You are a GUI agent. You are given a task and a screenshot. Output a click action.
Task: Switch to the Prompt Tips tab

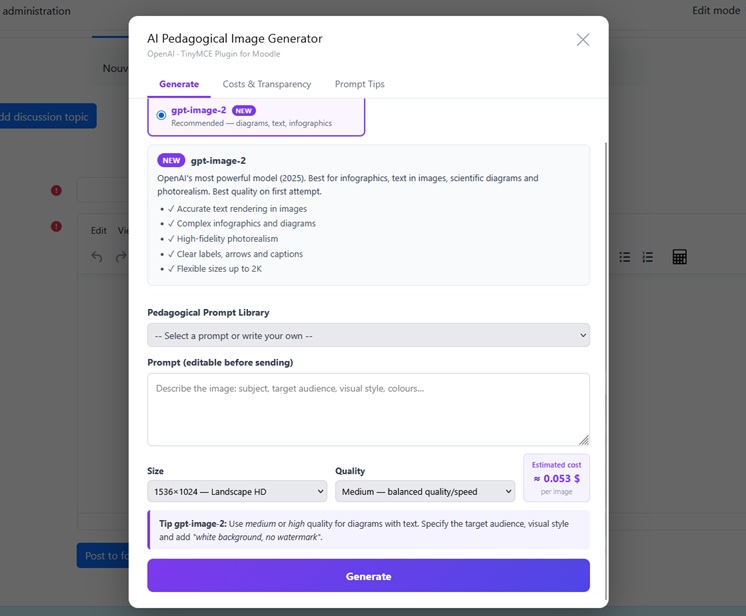pos(360,84)
